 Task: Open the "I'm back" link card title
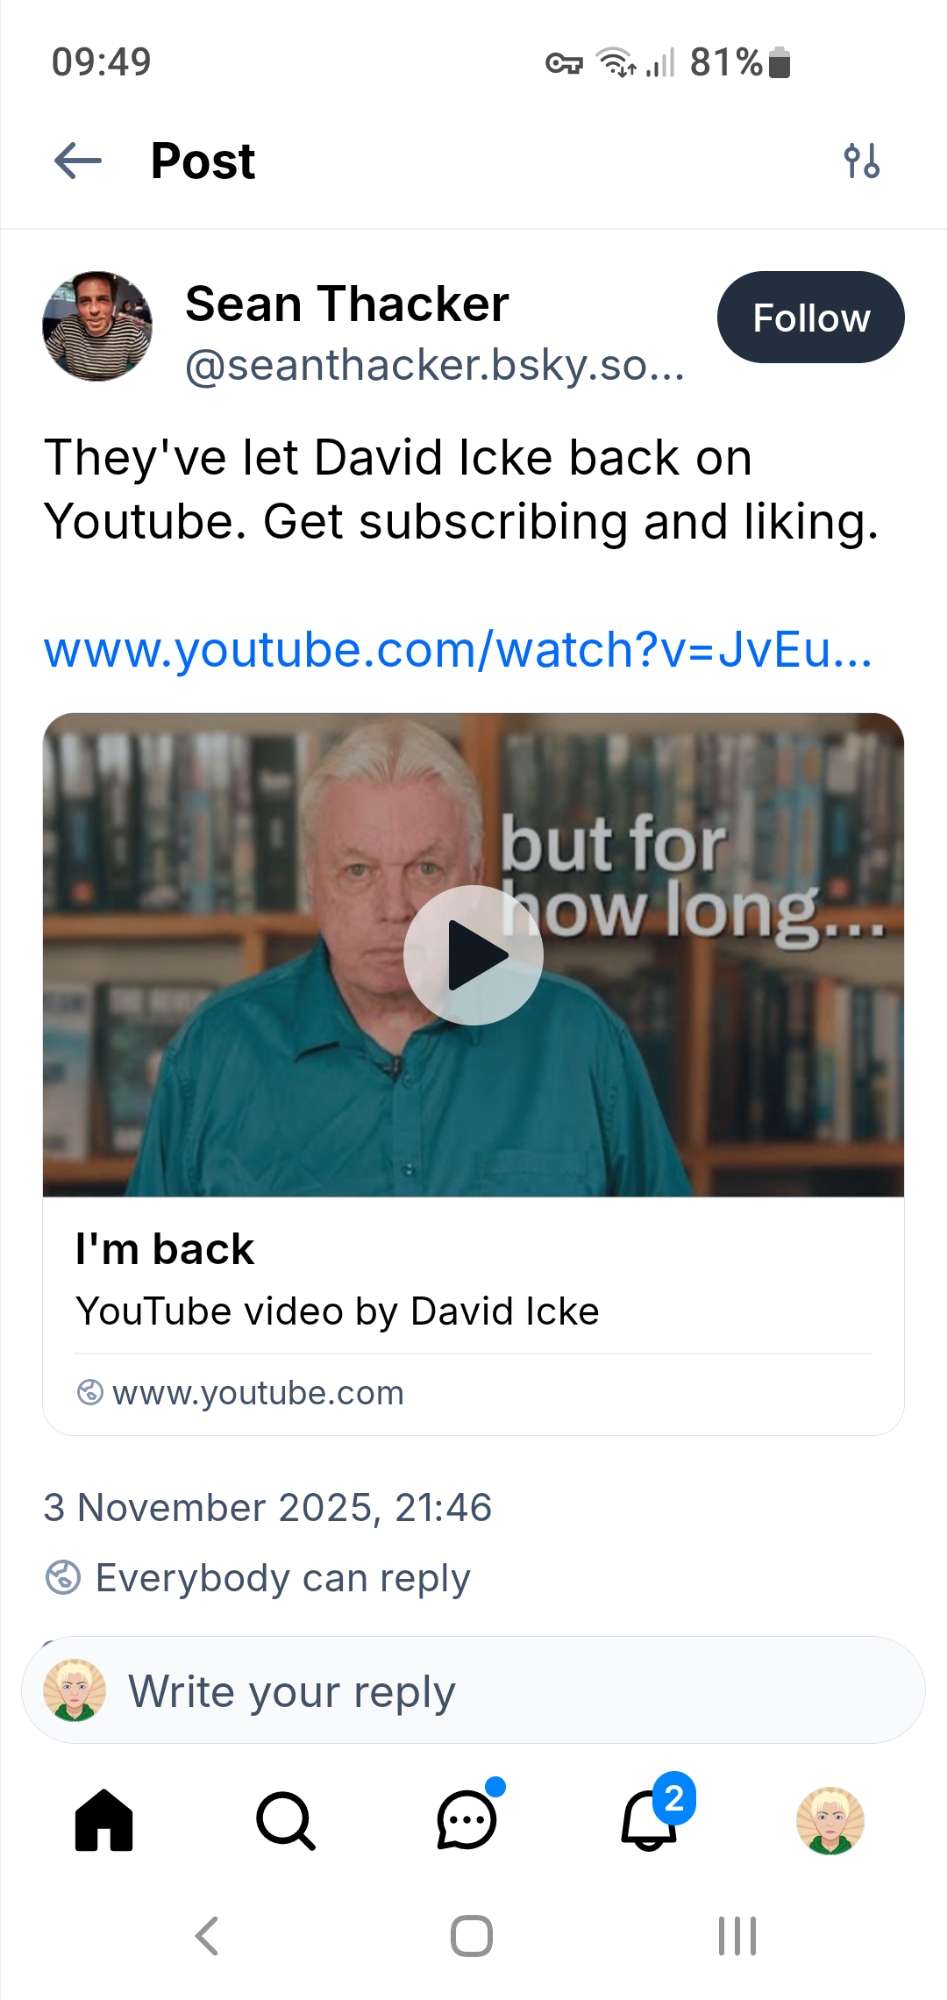[x=165, y=1249]
